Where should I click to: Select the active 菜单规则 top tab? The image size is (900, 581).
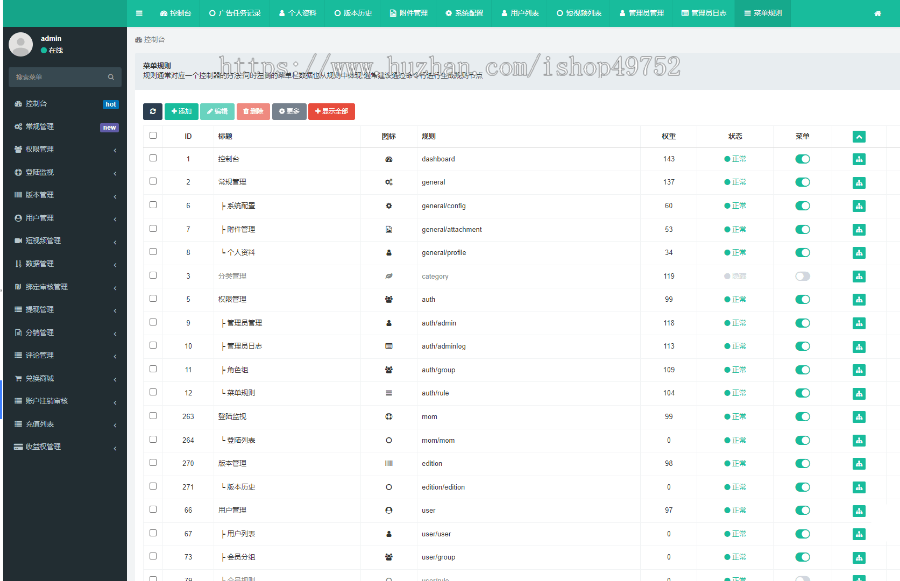tap(763, 13)
